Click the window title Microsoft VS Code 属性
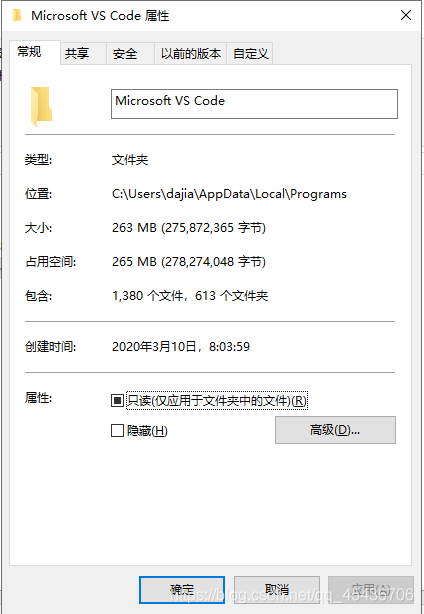The image size is (424, 614). 100,16
